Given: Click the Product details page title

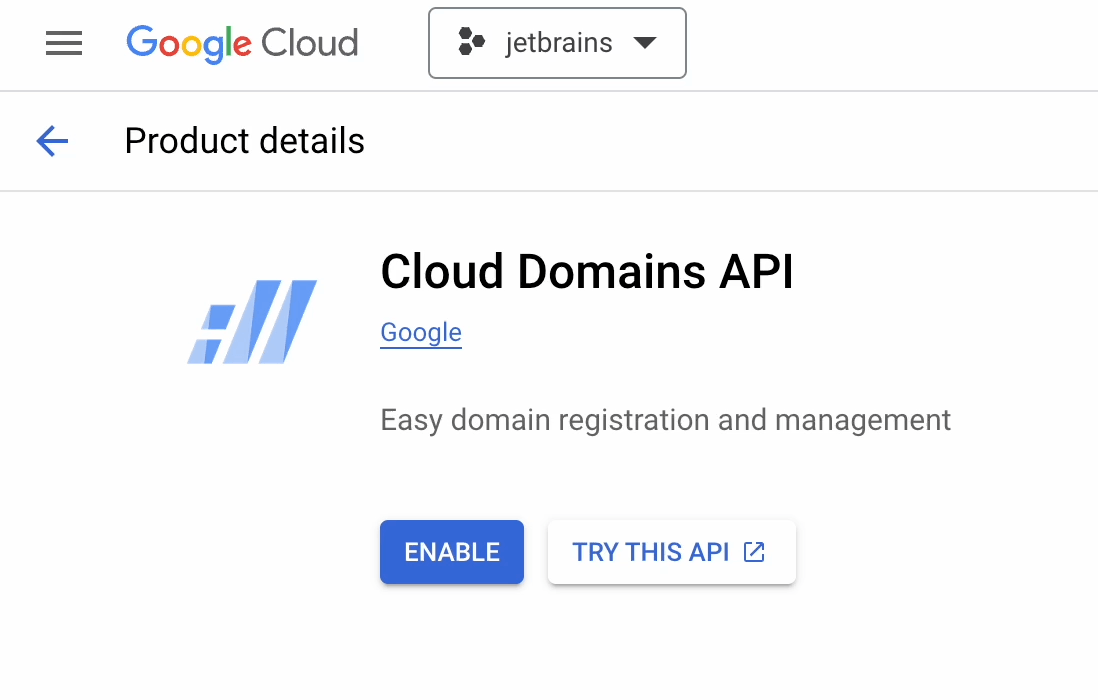Looking at the screenshot, I should tap(244, 141).
